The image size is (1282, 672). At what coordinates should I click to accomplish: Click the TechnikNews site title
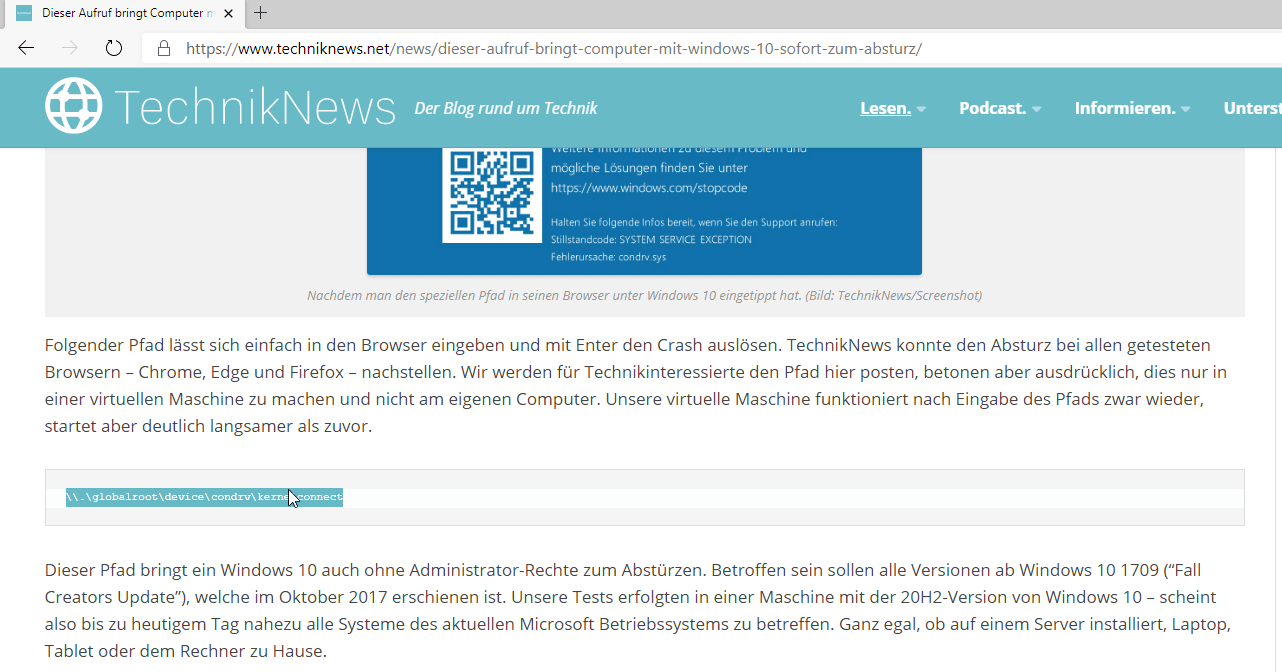[255, 107]
